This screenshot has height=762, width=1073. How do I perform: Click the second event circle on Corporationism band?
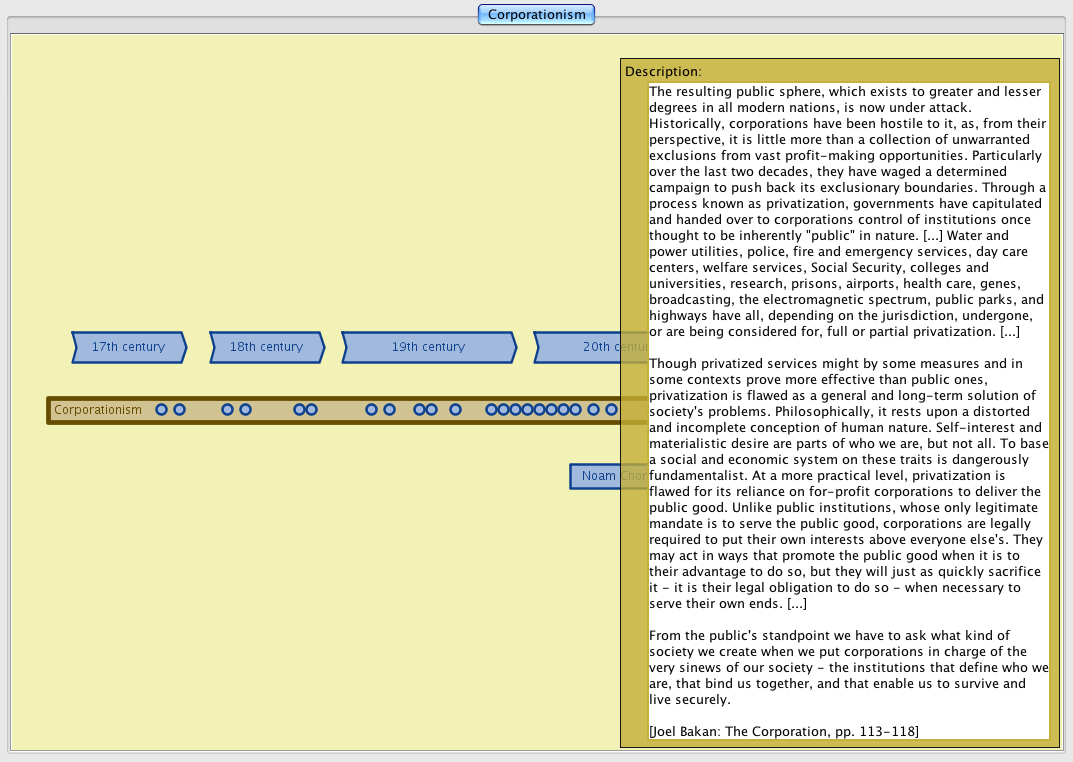(x=179, y=410)
